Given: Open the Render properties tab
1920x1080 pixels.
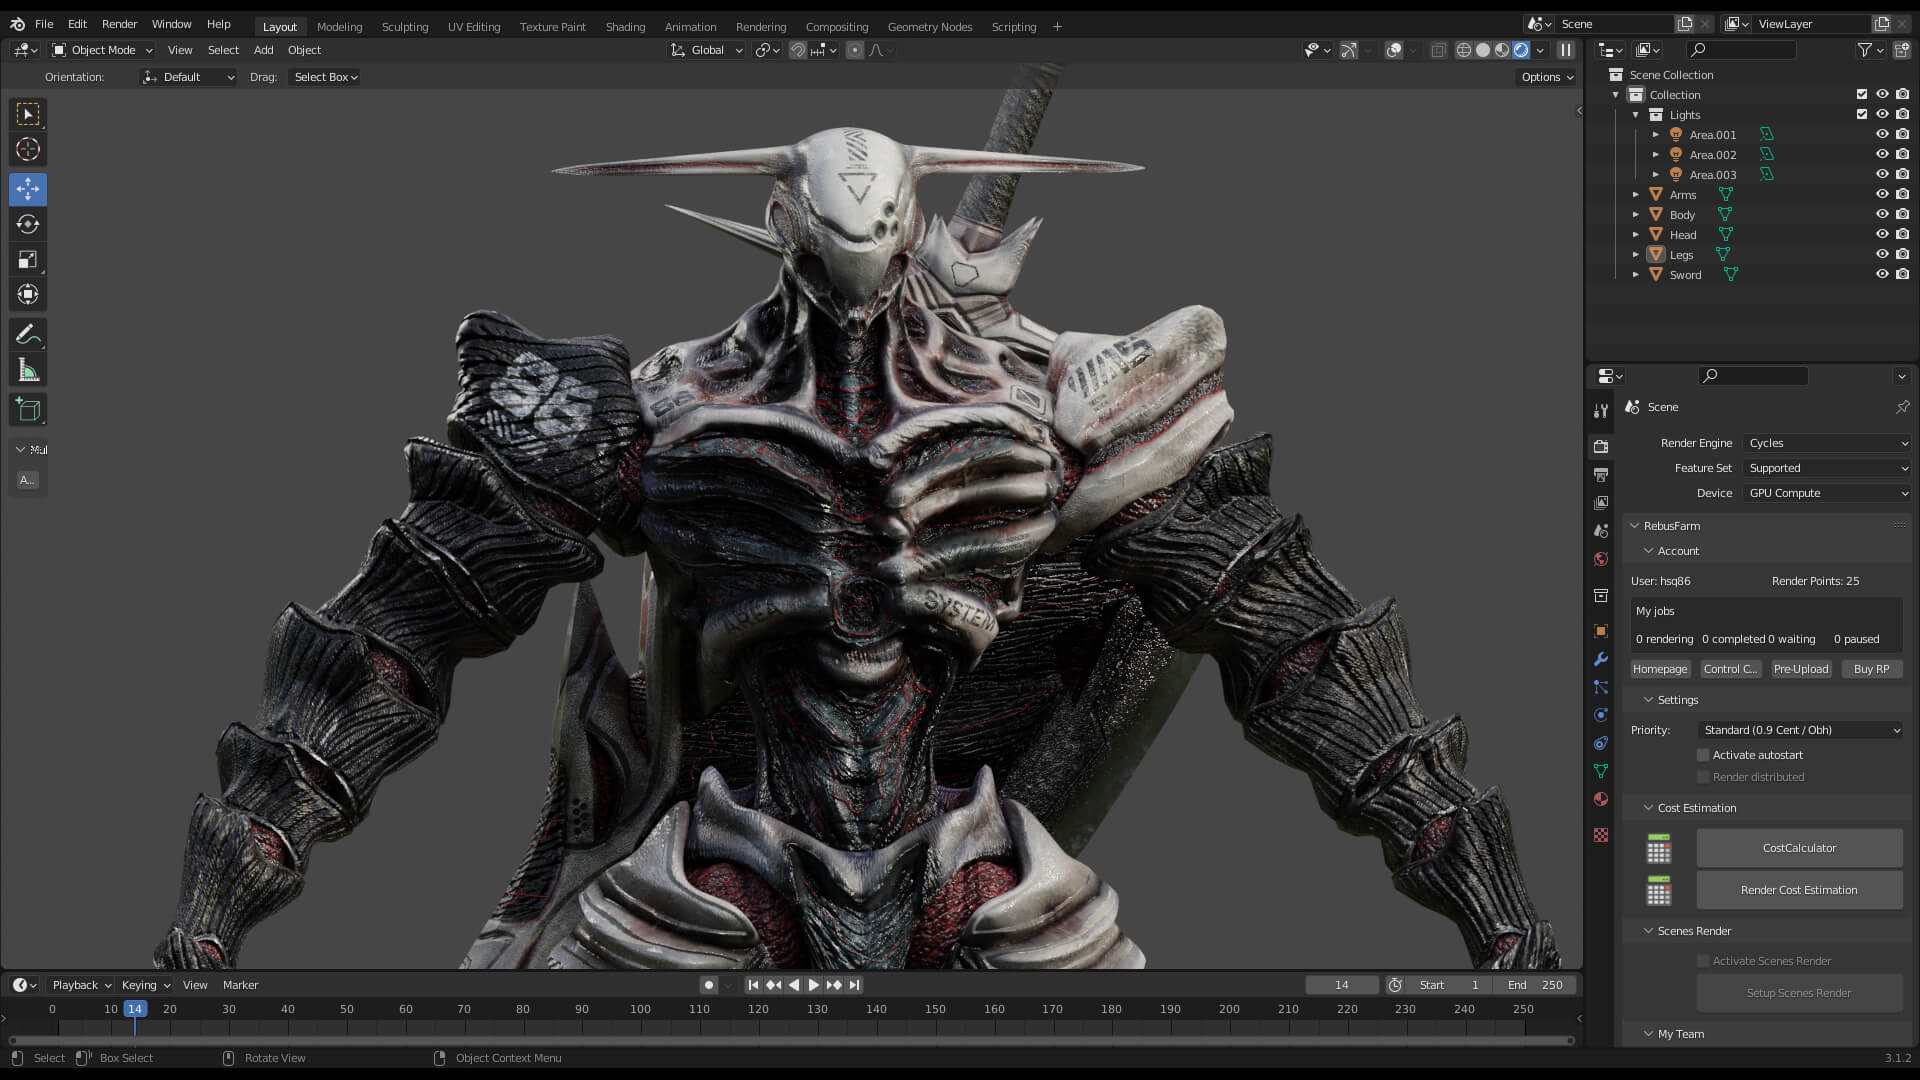Looking at the screenshot, I should [x=1601, y=446].
